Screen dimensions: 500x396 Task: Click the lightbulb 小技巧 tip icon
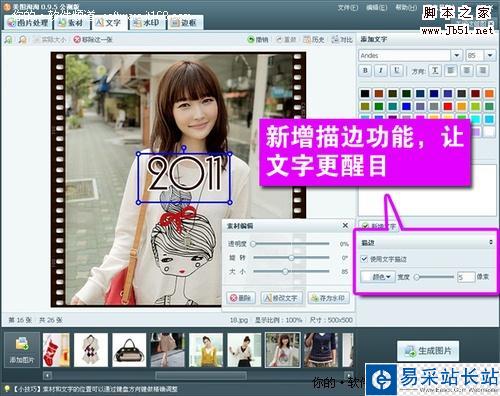click(6, 389)
